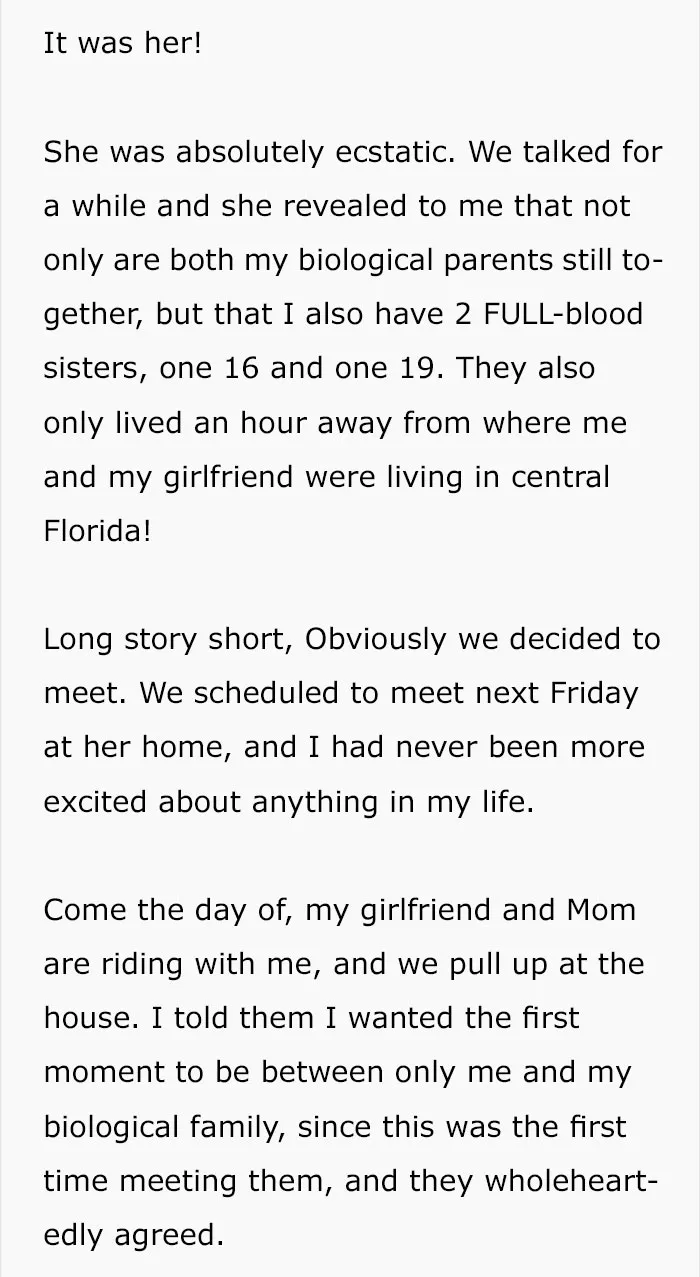Screen dimensions: 700x1277
Task: Click the text "edly agreed."
Action: 133,1233
